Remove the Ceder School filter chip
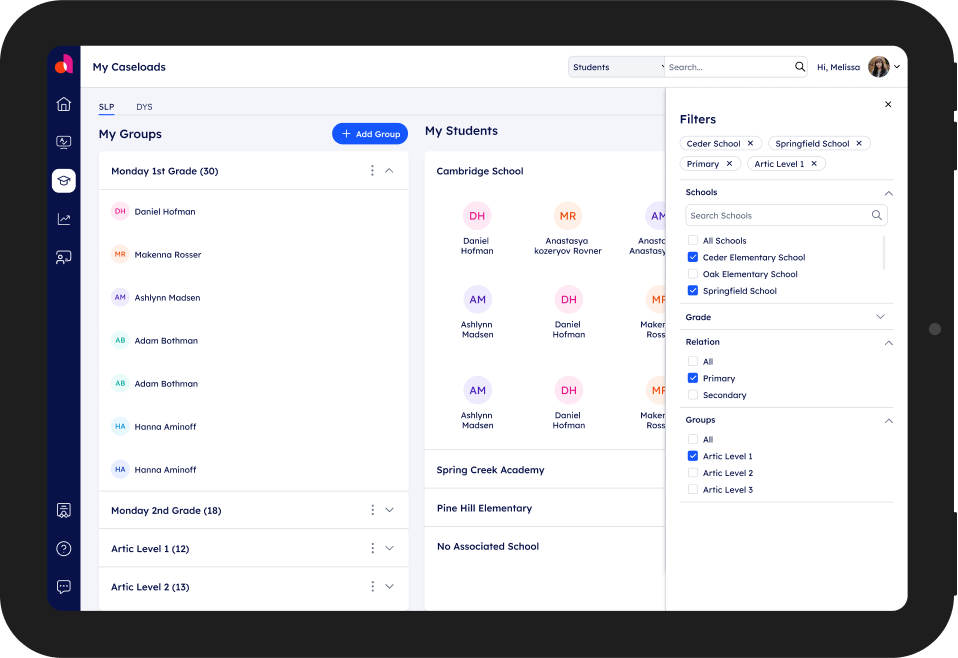 750,143
